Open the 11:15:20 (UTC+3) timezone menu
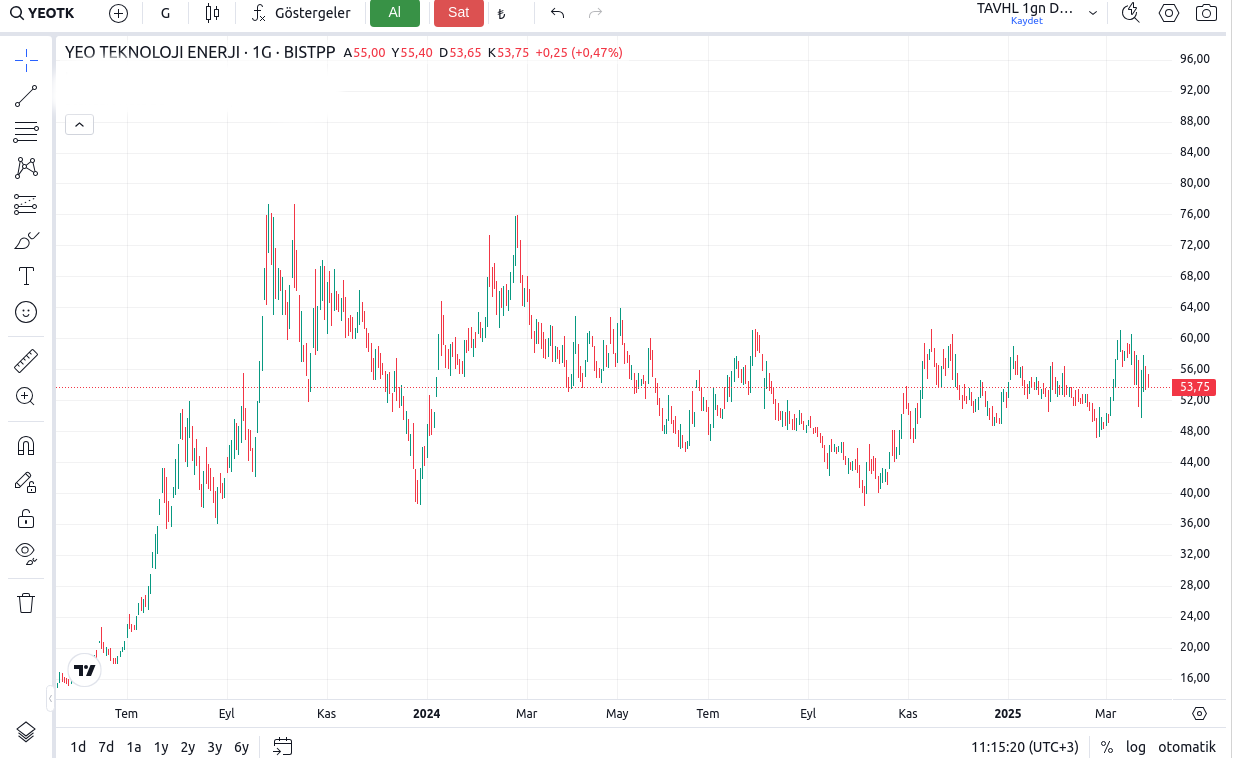Viewport: 1236px width, 758px height. (1025, 747)
